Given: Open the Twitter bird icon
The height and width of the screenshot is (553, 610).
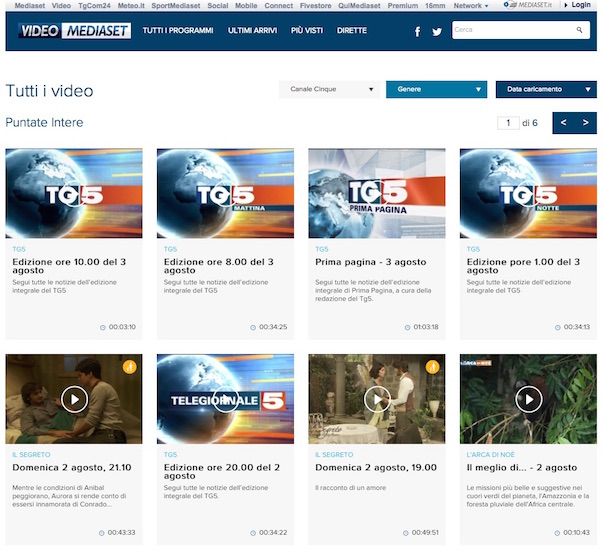Looking at the screenshot, I should (x=437, y=32).
